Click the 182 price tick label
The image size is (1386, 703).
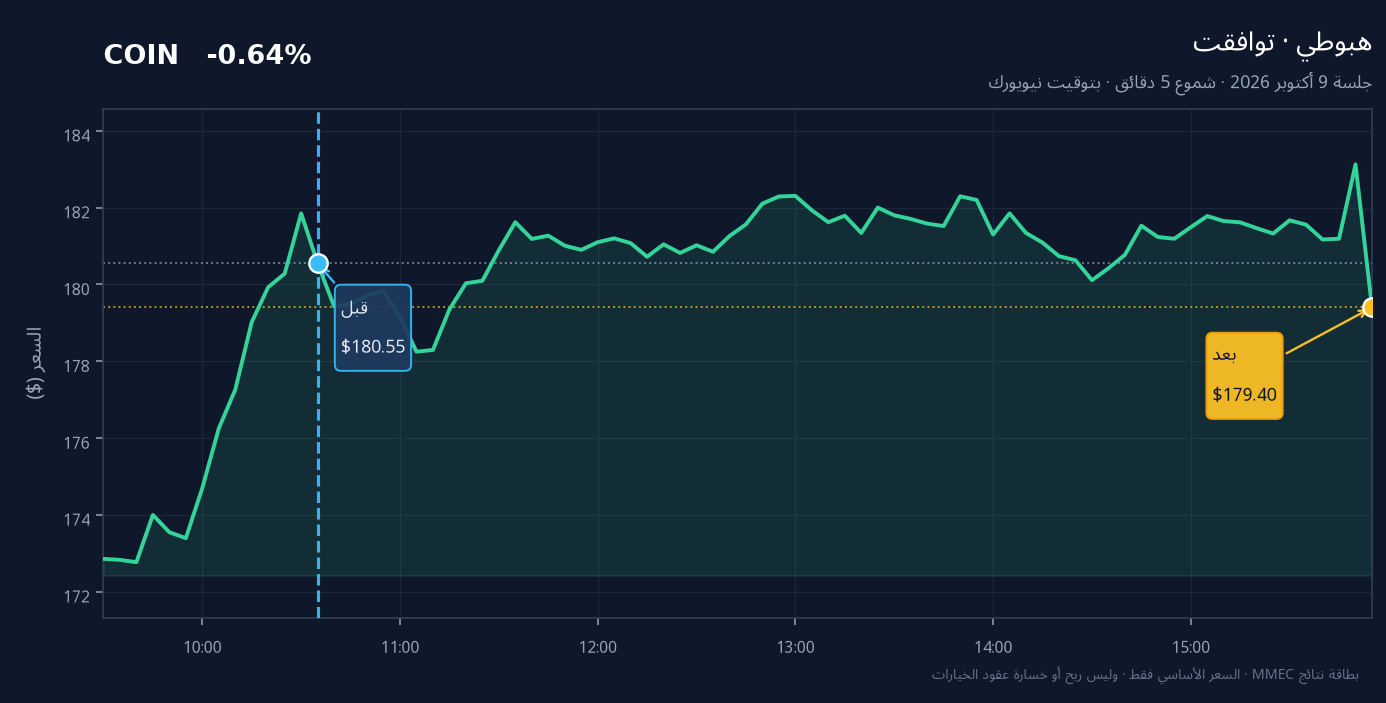pyautogui.click(x=76, y=210)
